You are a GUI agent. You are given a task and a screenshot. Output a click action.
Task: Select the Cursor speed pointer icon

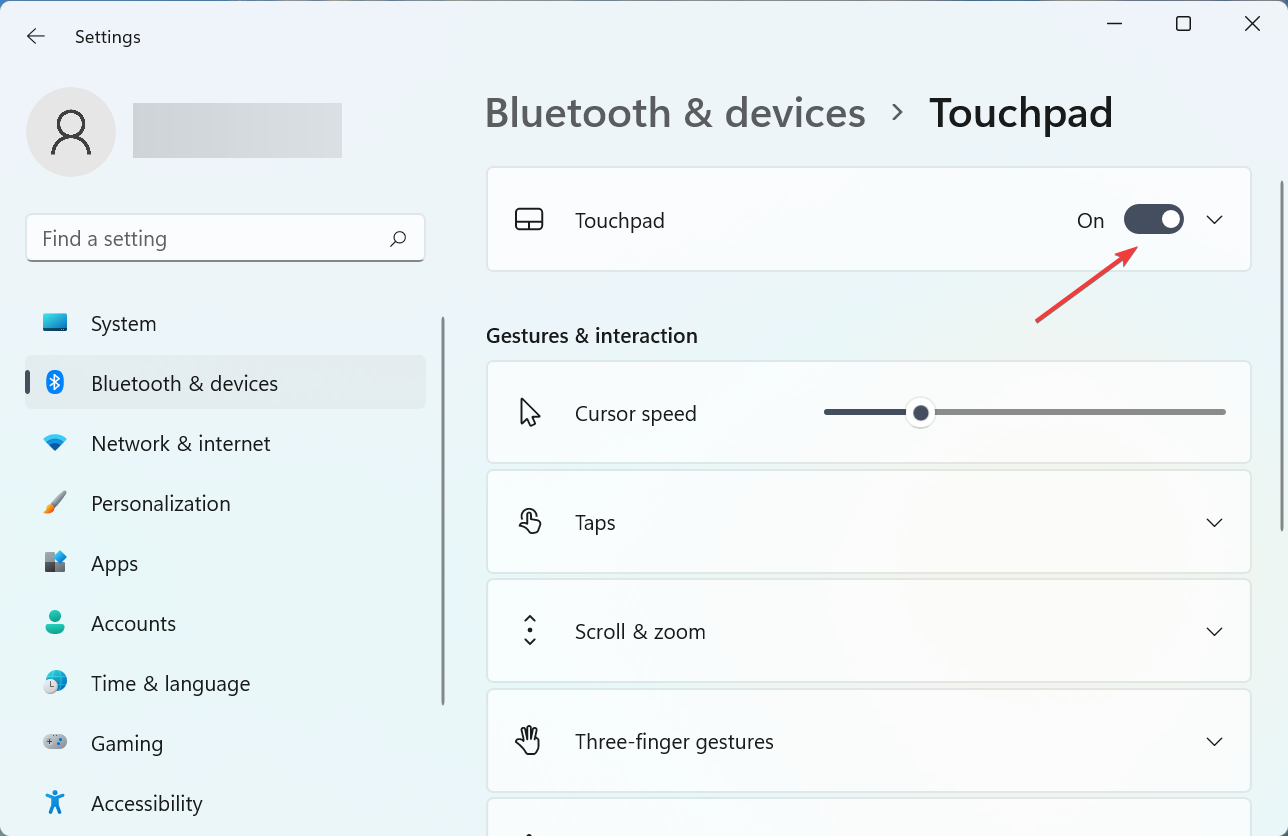coord(529,411)
